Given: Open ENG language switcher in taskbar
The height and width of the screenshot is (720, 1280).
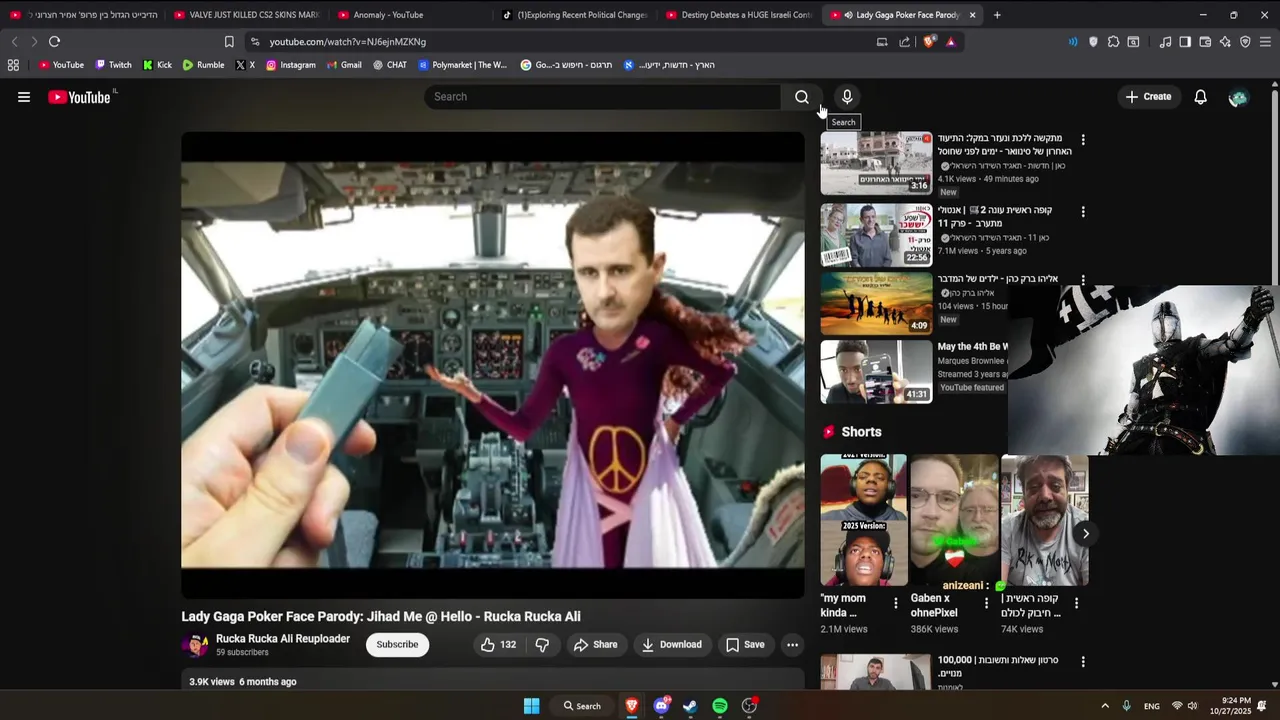Looking at the screenshot, I should pyautogui.click(x=1152, y=706).
